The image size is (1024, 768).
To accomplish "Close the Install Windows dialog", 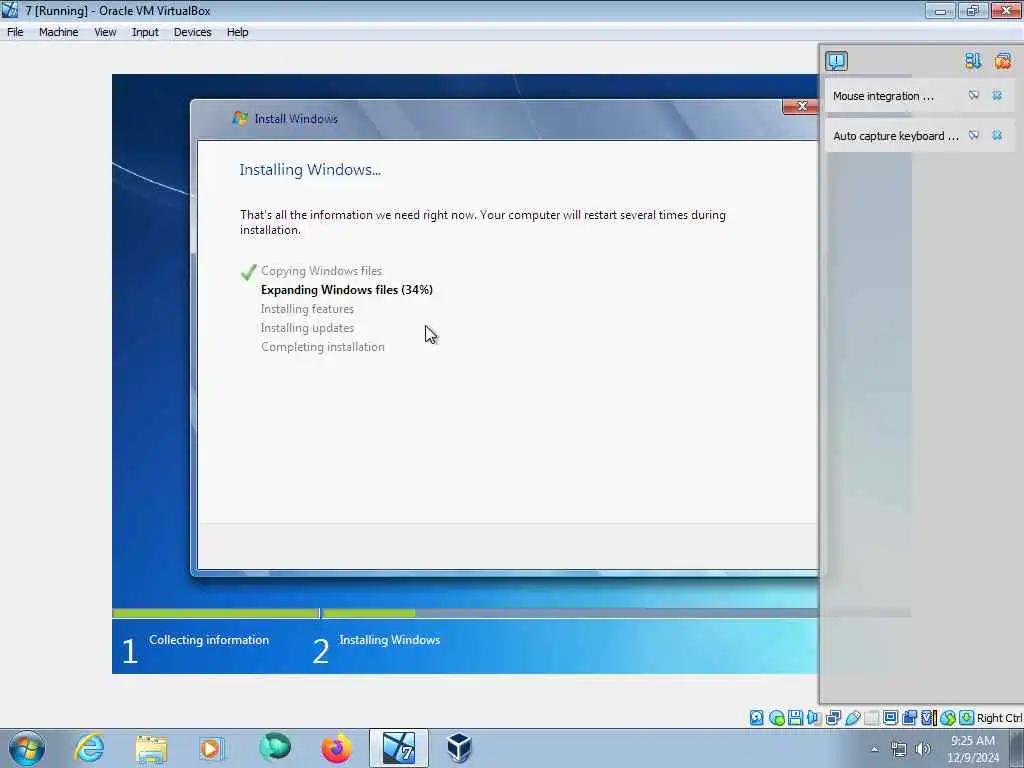I will click(x=801, y=106).
